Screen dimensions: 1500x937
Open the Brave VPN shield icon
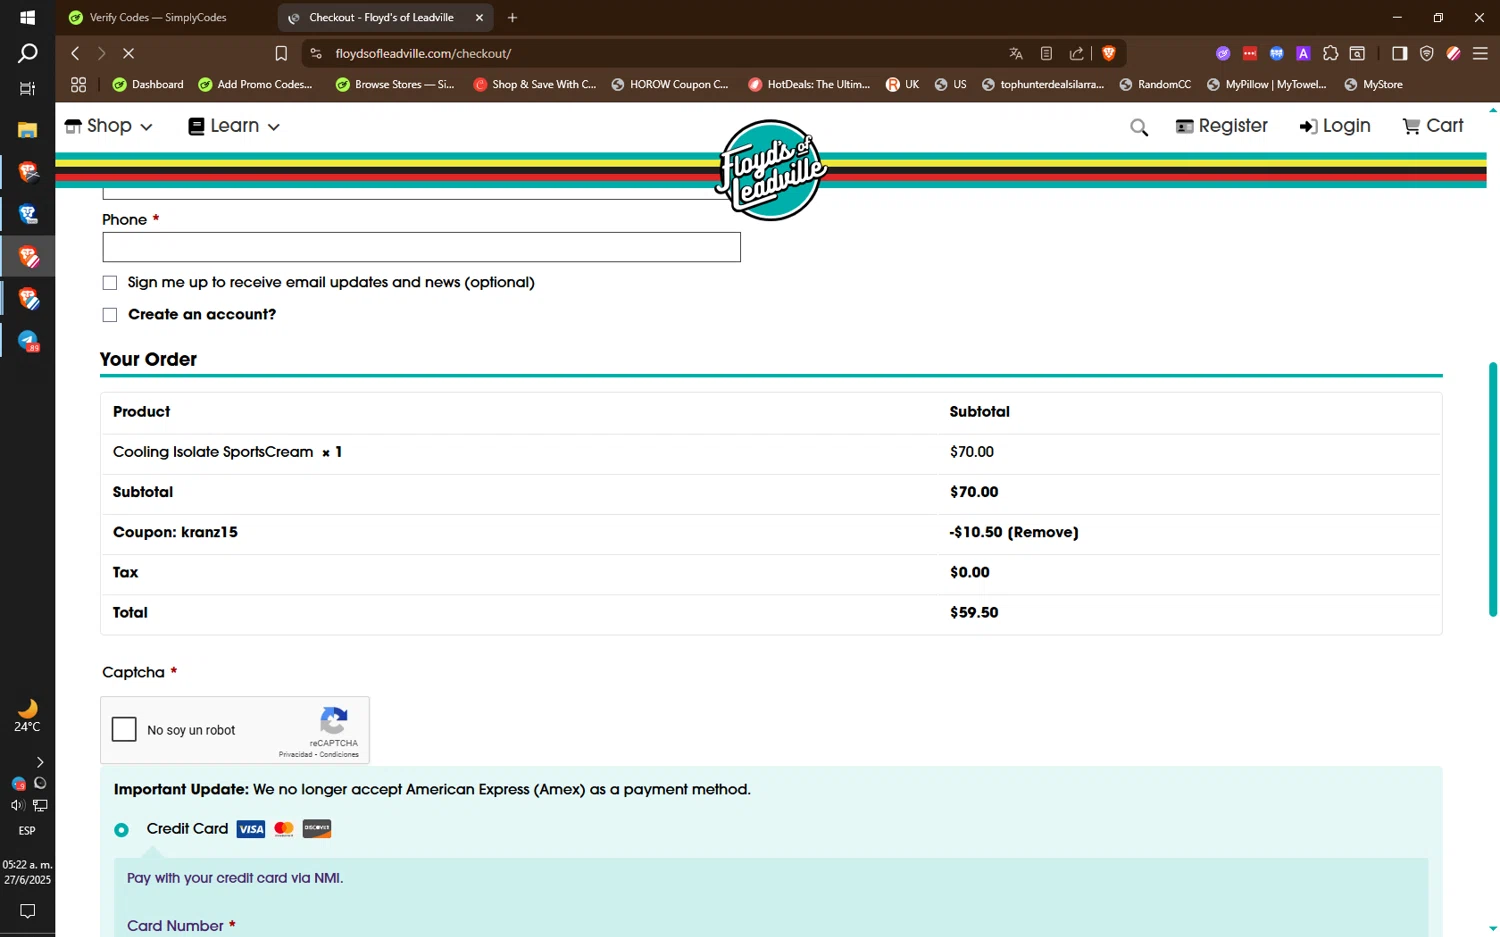pyautogui.click(x=1427, y=54)
